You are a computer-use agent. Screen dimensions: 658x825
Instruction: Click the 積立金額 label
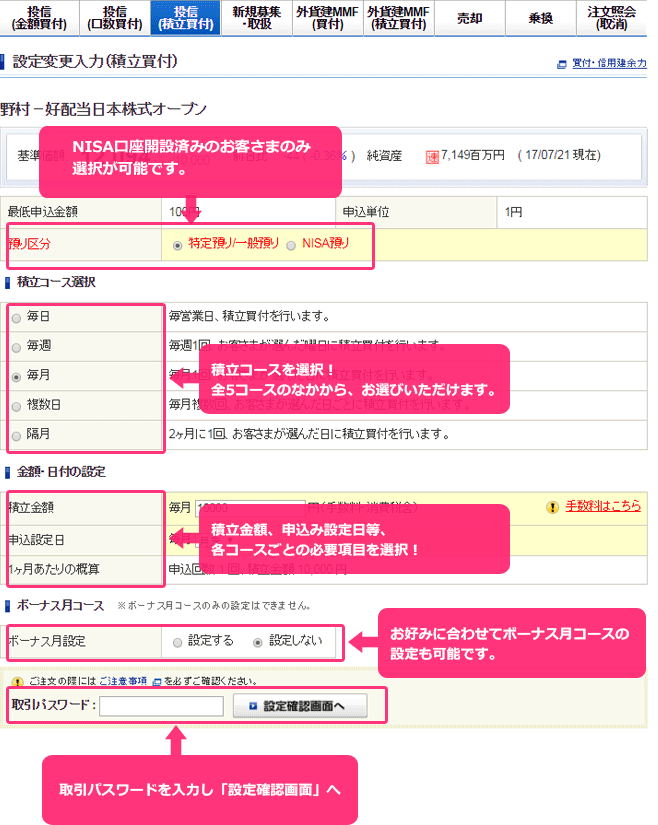[x=31, y=507]
